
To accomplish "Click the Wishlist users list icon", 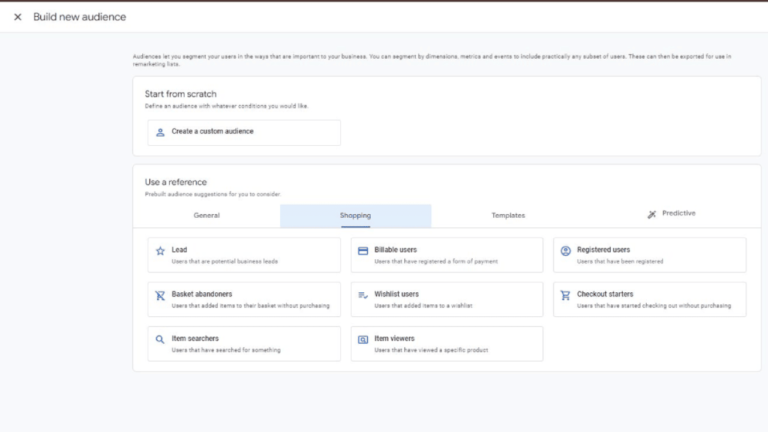I will [x=363, y=295].
